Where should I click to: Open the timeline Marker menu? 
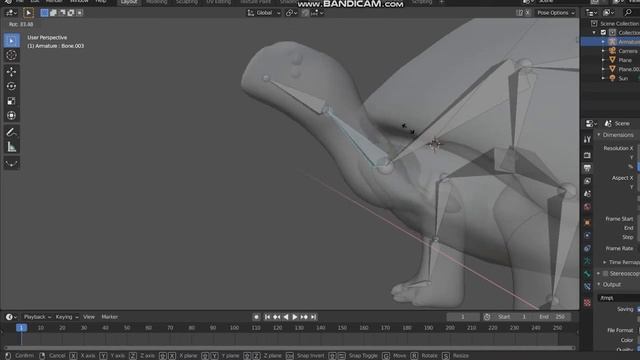(109, 317)
